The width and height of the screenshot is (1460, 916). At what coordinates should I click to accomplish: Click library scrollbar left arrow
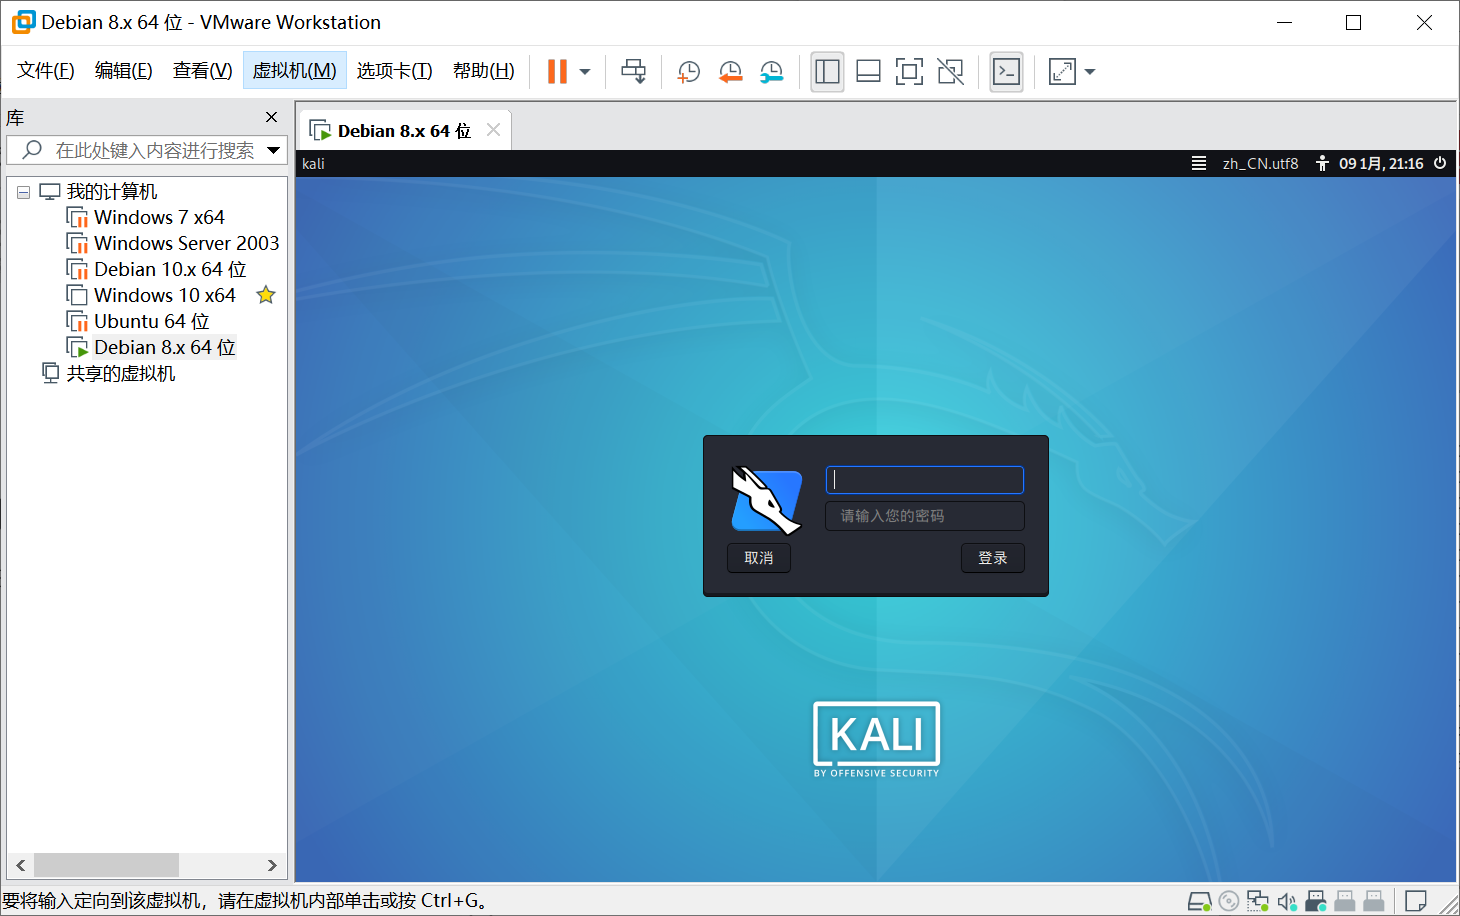tap(21, 865)
